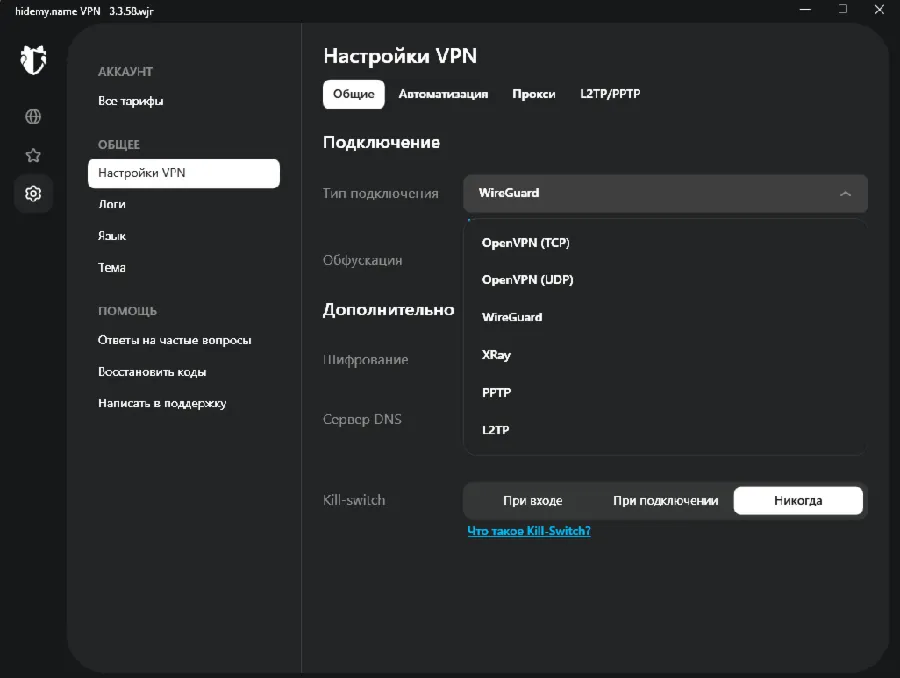Open the WireGuard connection type combo box

click(665, 193)
